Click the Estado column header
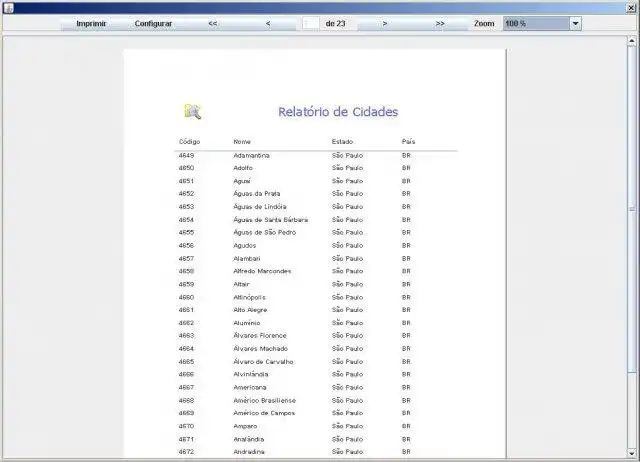The image size is (640, 462). (x=342, y=142)
